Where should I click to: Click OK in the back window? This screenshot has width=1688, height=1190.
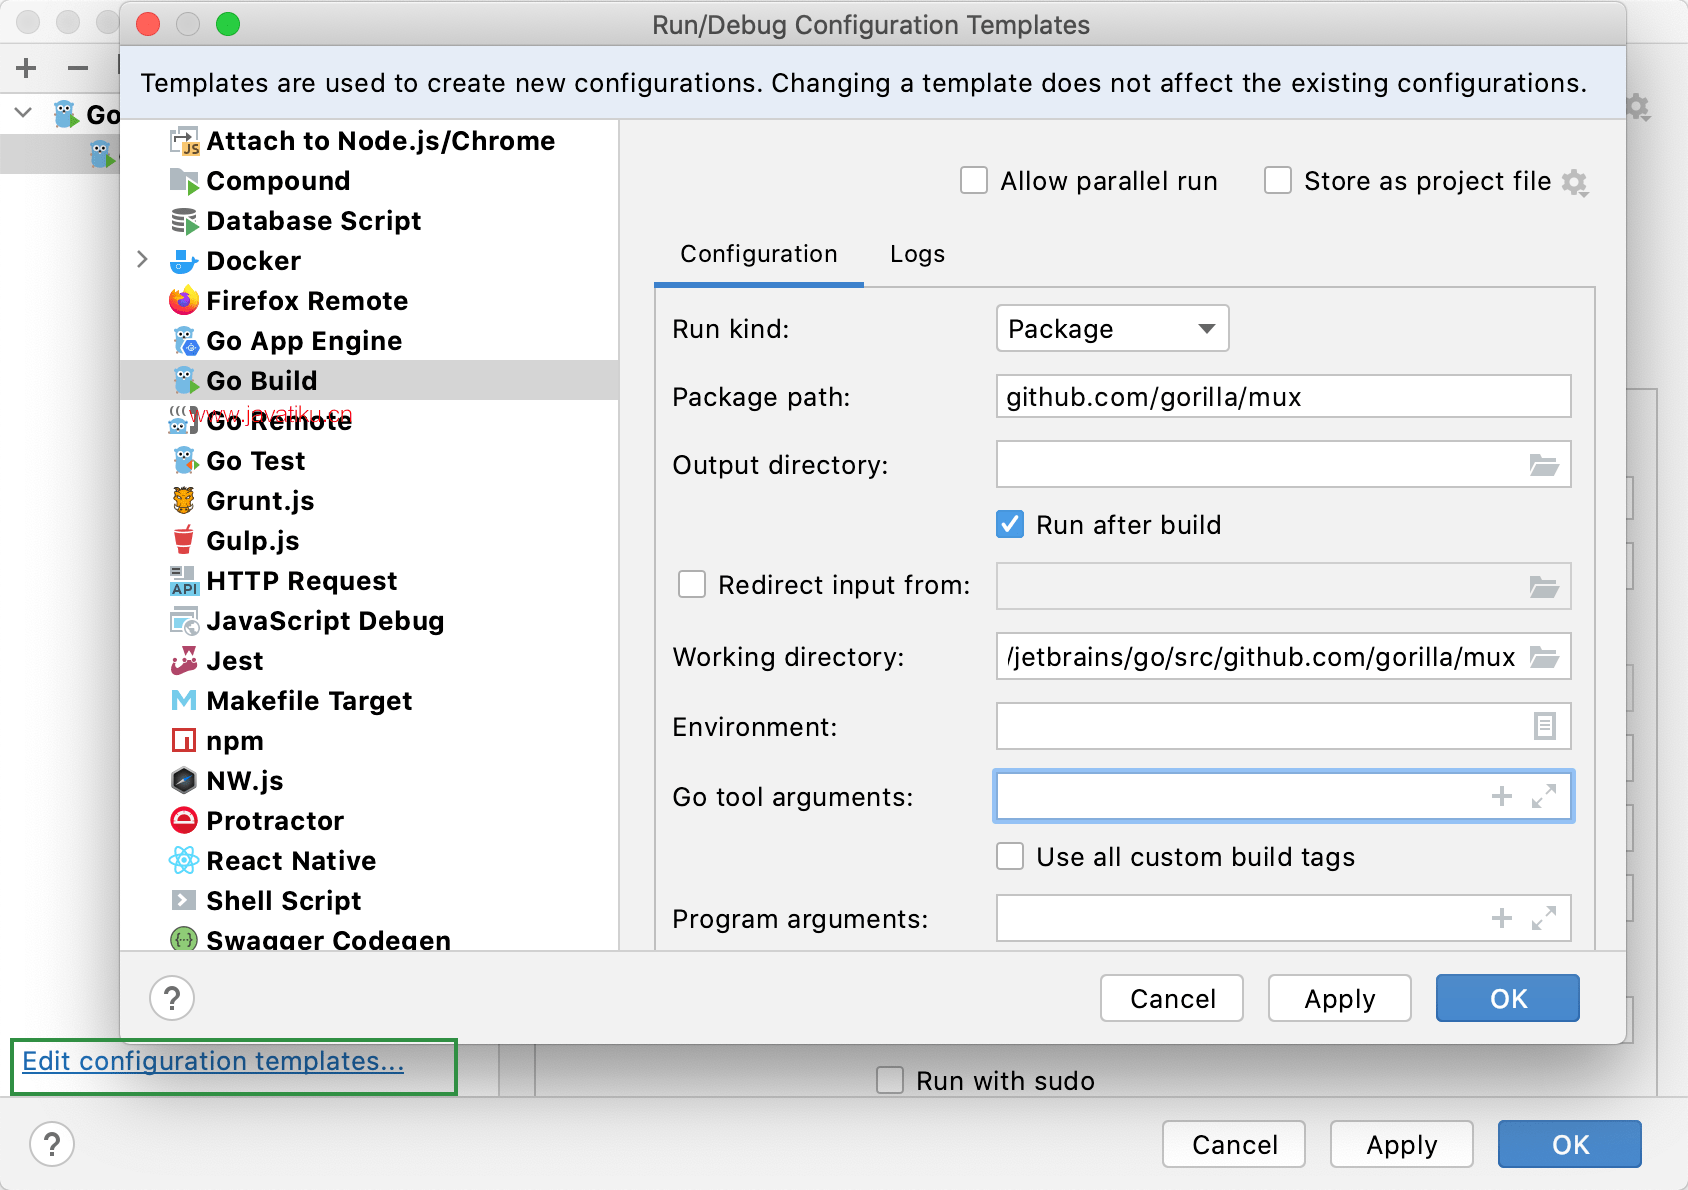(1570, 1144)
